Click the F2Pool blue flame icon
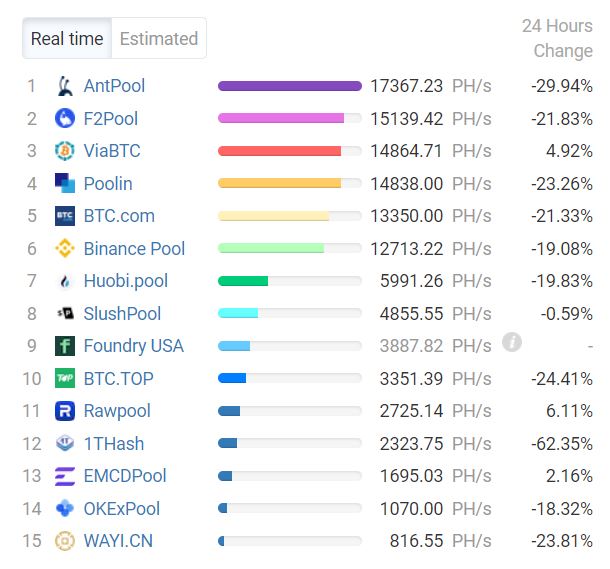Viewport: 610px width, 569px height. (x=65, y=118)
